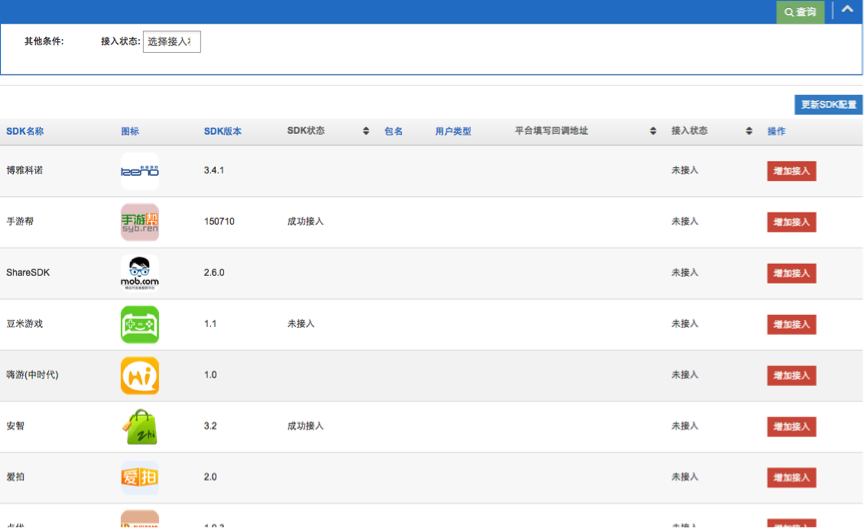
Task: Click the 用户类型 column header
Action: (x=453, y=131)
